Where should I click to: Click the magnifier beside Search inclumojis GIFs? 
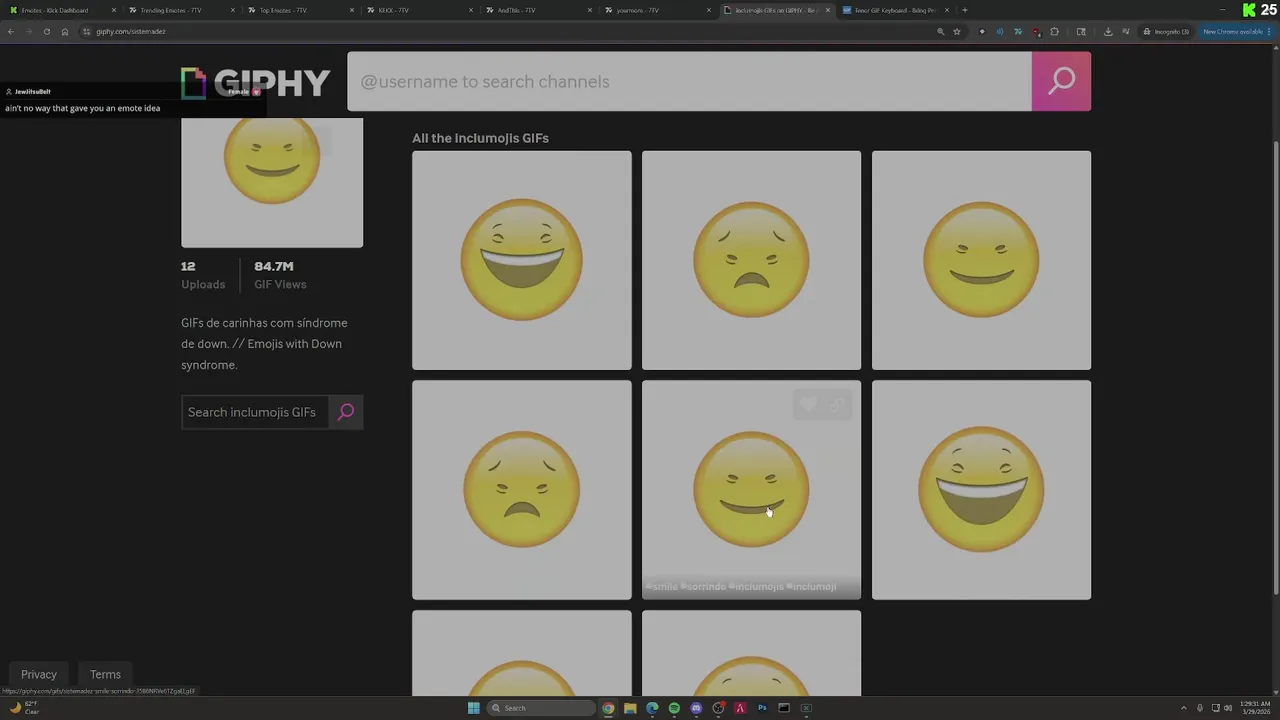pyautogui.click(x=346, y=412)
